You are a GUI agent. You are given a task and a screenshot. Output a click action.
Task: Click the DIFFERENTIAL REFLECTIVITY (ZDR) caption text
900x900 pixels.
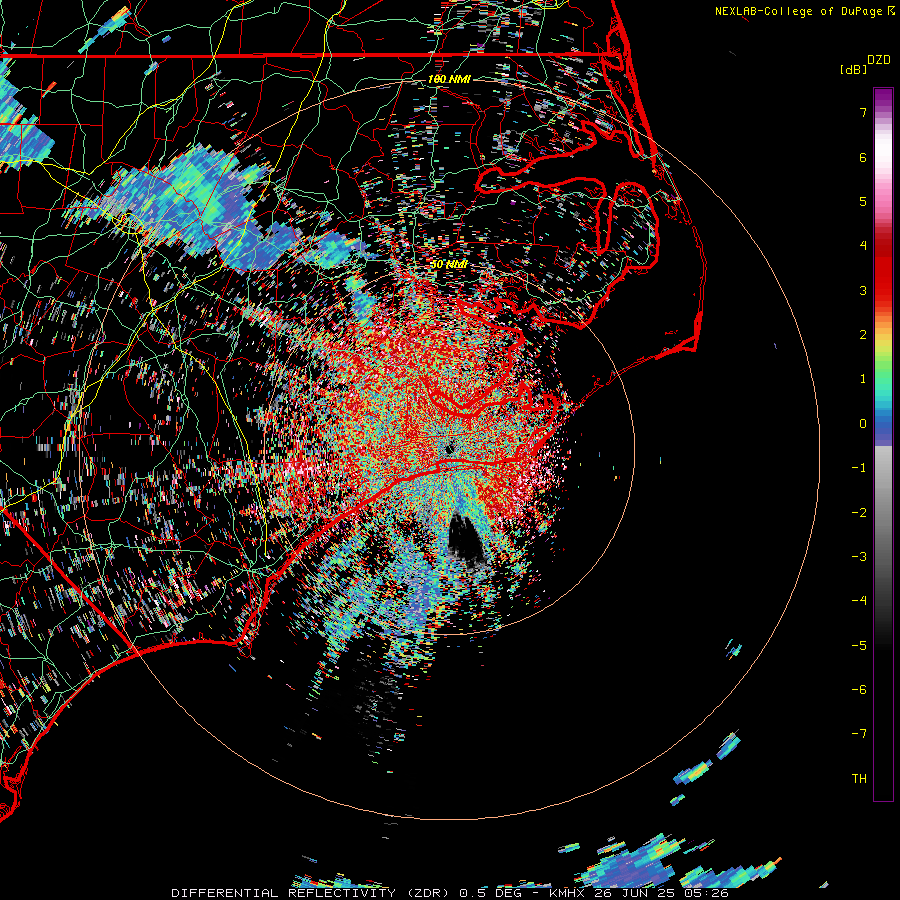click(312, 893)
